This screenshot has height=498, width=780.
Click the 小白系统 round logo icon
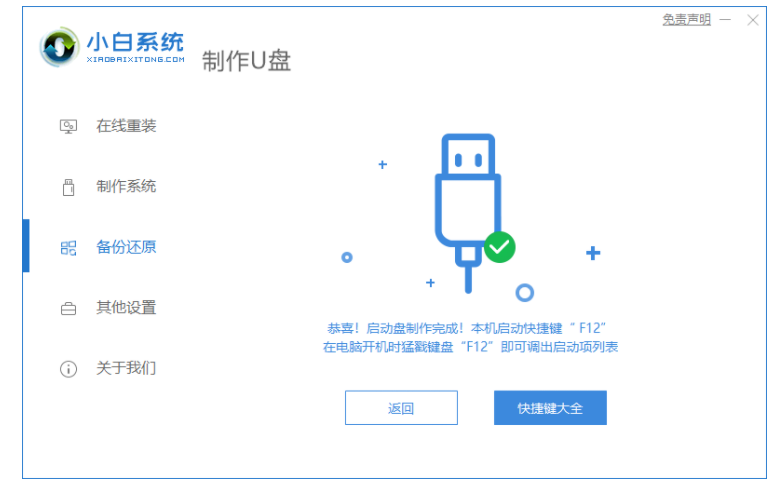60,47
